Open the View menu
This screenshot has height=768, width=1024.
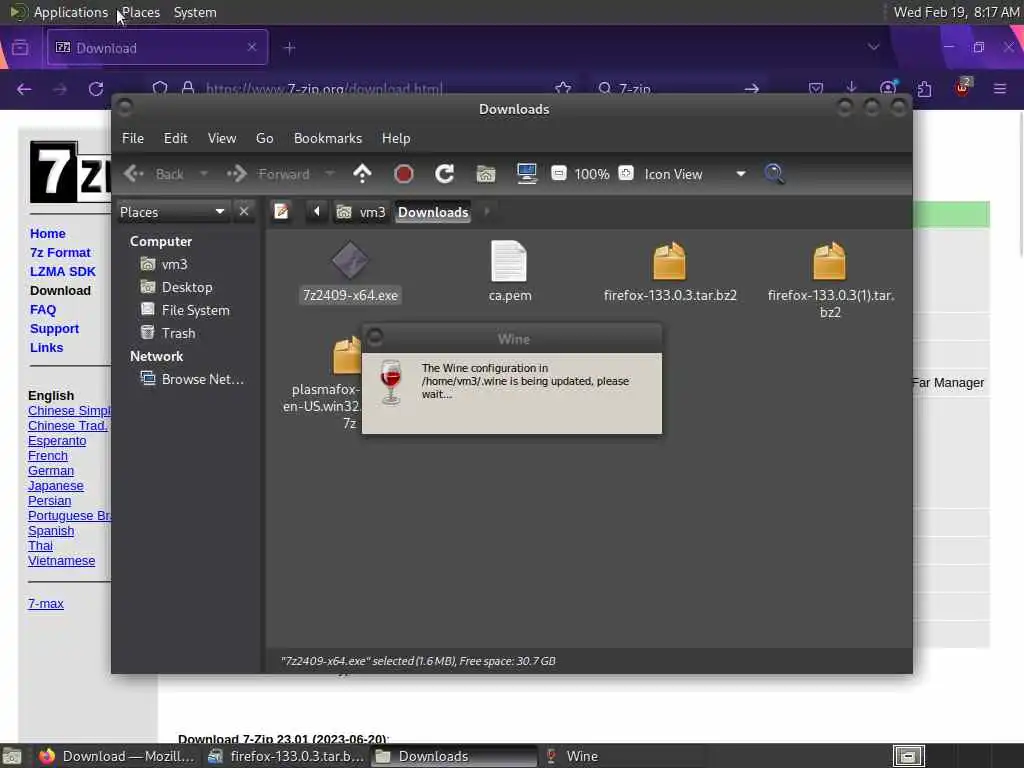click(221, 138)
